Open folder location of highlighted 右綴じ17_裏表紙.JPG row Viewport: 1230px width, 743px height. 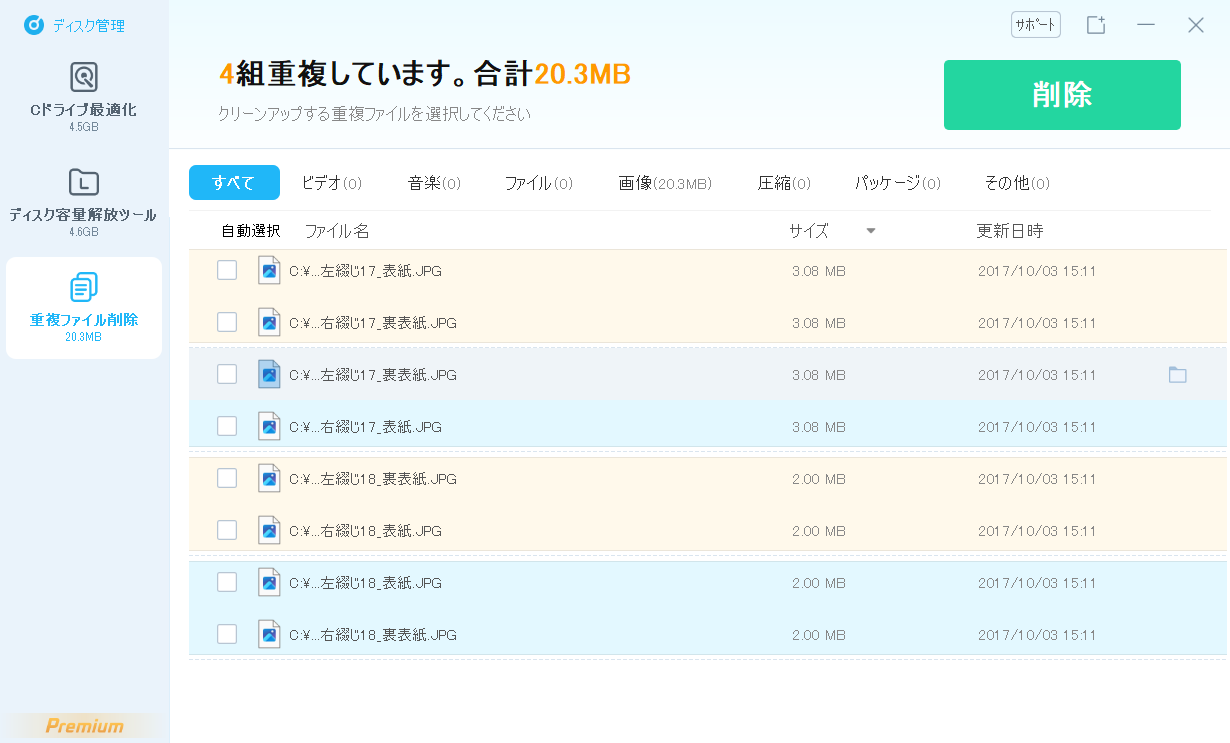(x=1177, y=375)
